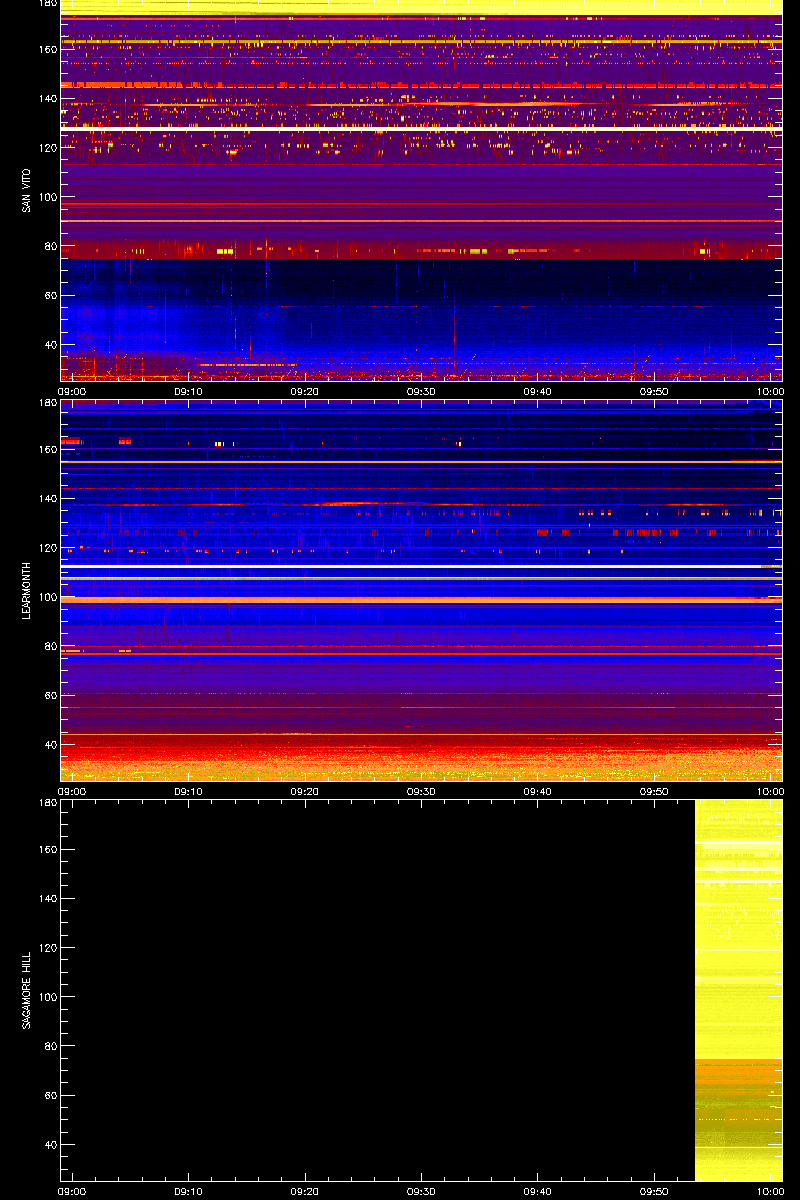Click the LEARMONTH station label

(26, 590)
